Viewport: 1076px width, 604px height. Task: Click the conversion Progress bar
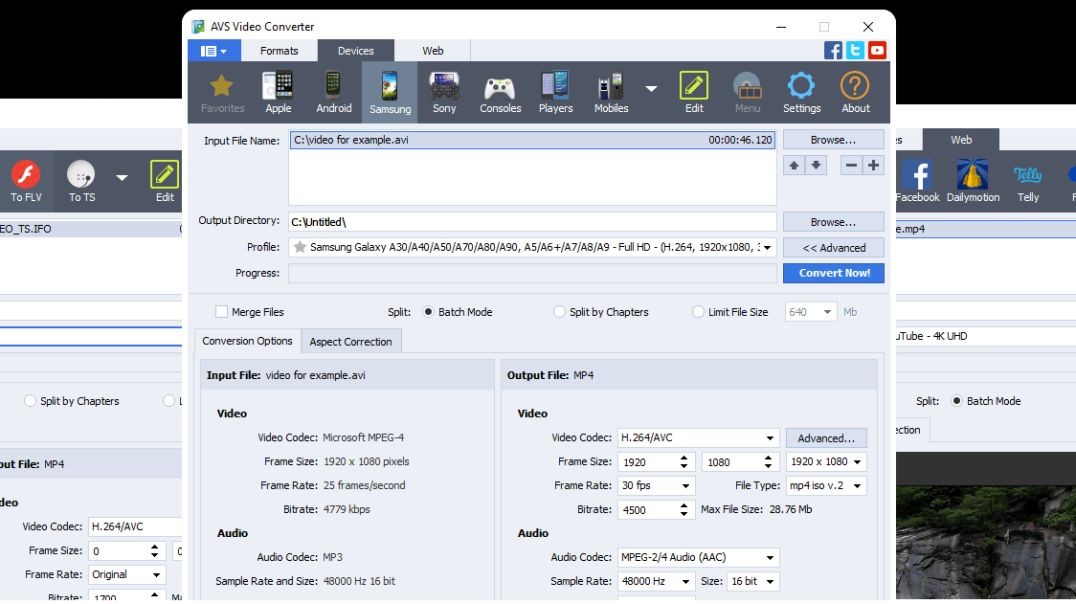click(532, 273)
